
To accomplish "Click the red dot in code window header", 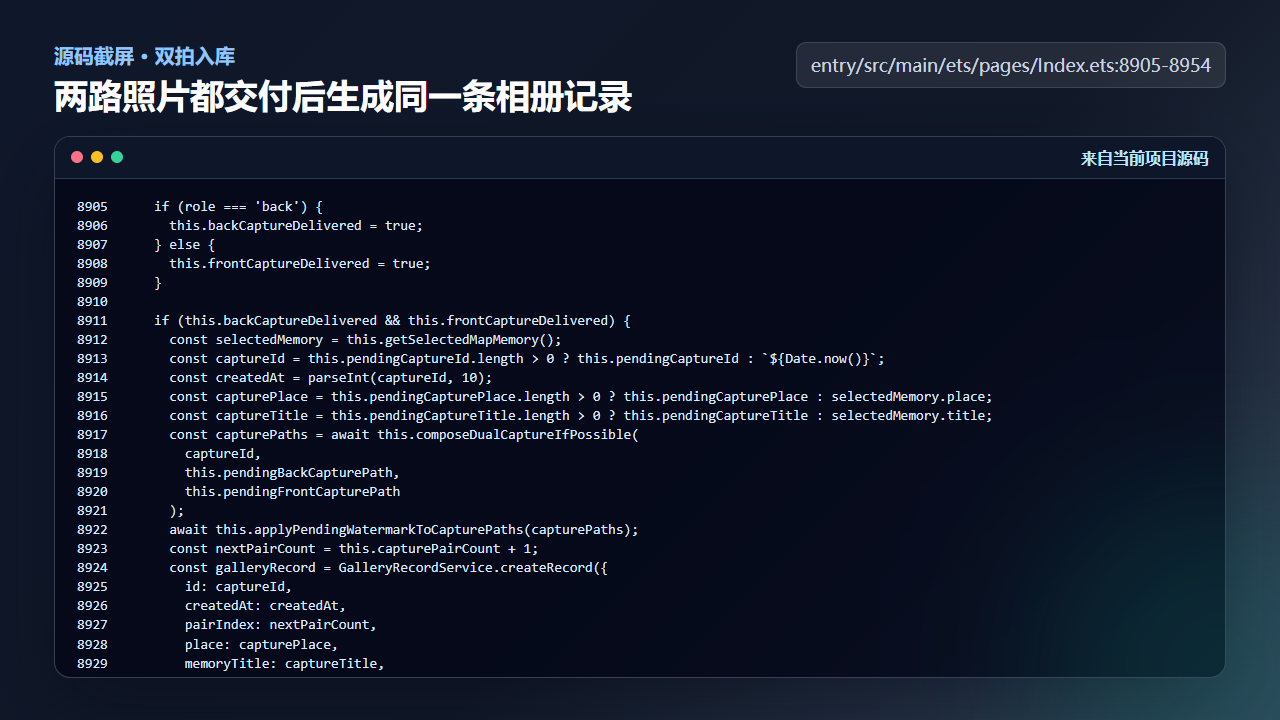I will coord(77,157).
